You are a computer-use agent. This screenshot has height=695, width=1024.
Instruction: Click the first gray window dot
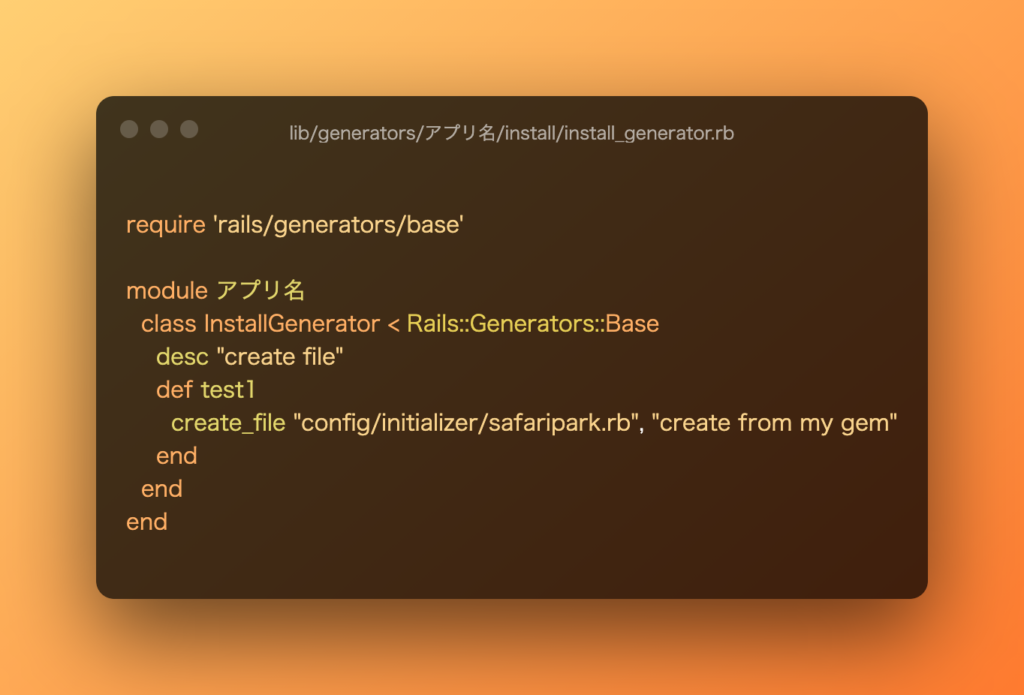(129, 129)
